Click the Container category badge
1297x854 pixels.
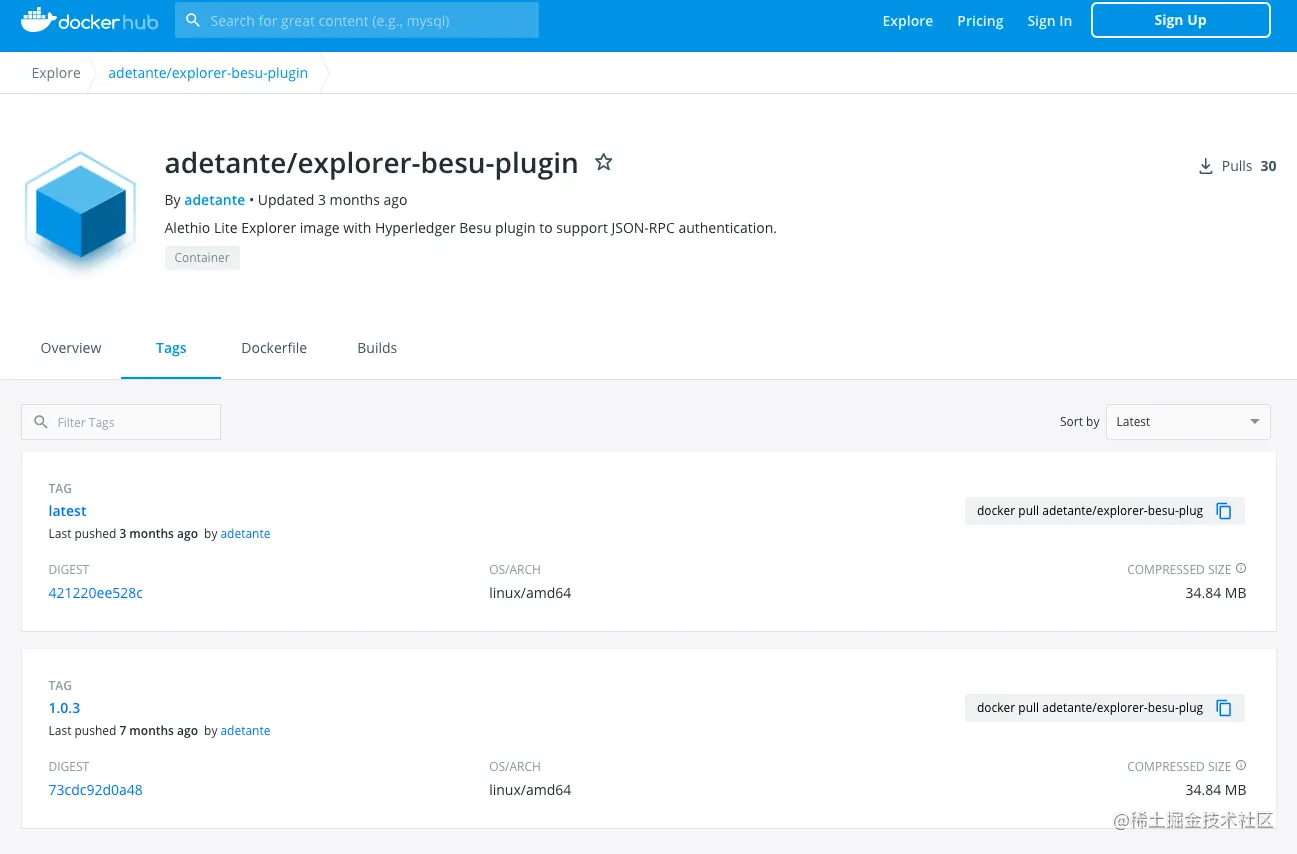coord(202,258)
